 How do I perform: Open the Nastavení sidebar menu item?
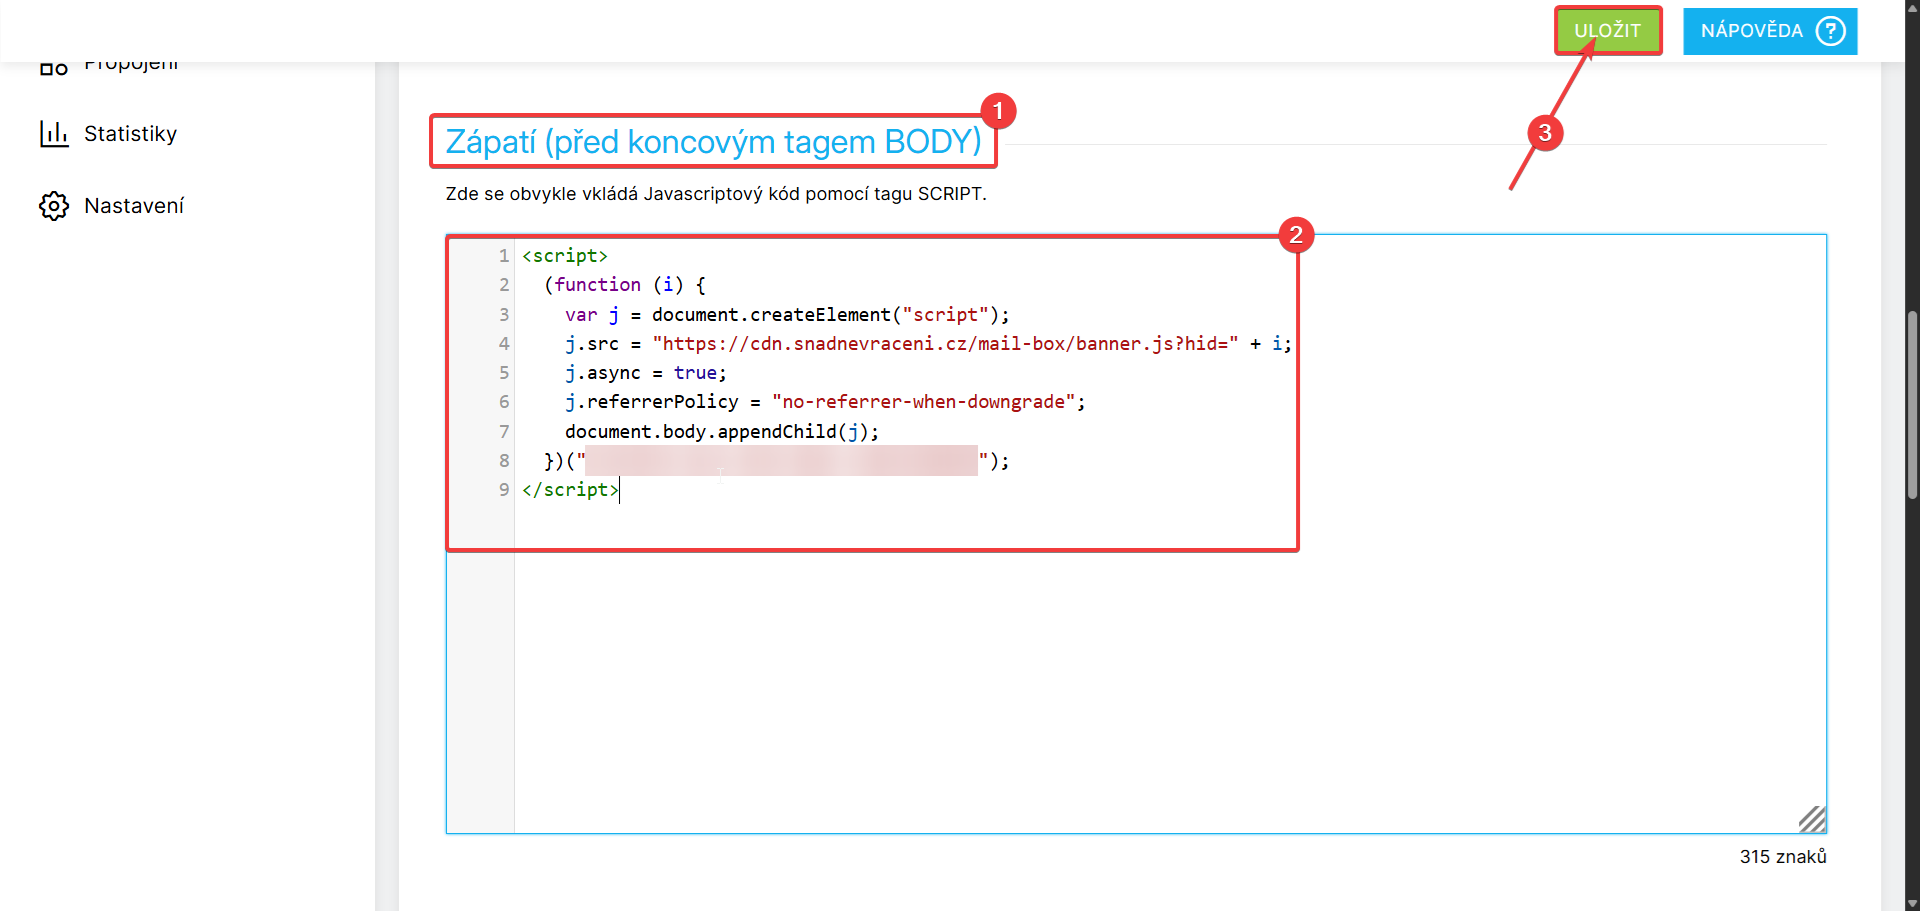[x=134, y=206]
